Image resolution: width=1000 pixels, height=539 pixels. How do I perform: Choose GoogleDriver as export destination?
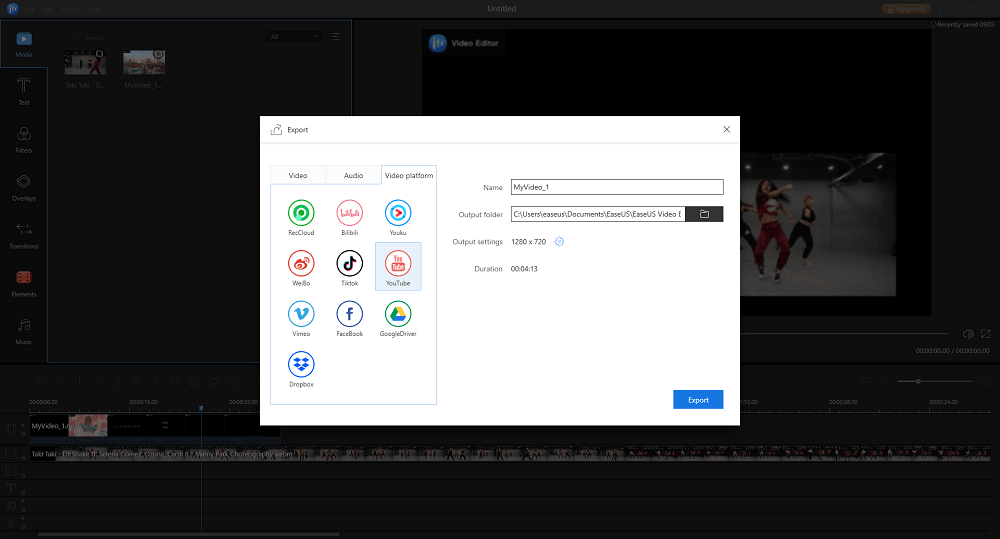coord(398,314)
